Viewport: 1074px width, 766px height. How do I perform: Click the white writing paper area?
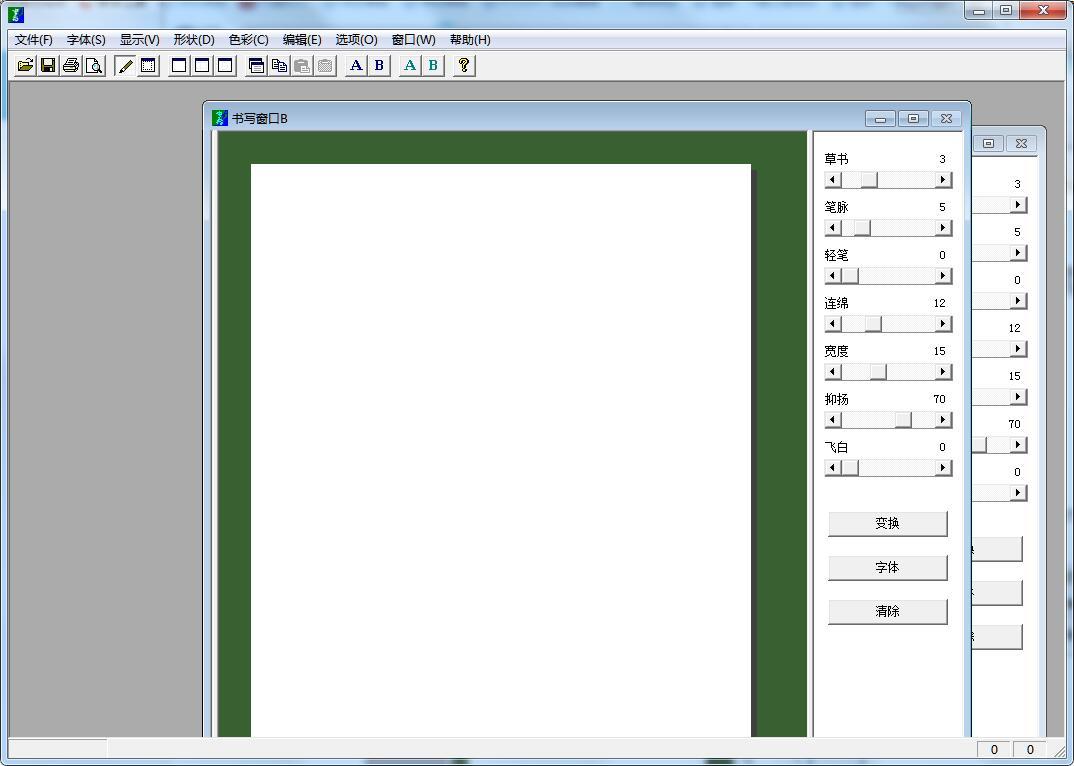[x=500, y=450]
